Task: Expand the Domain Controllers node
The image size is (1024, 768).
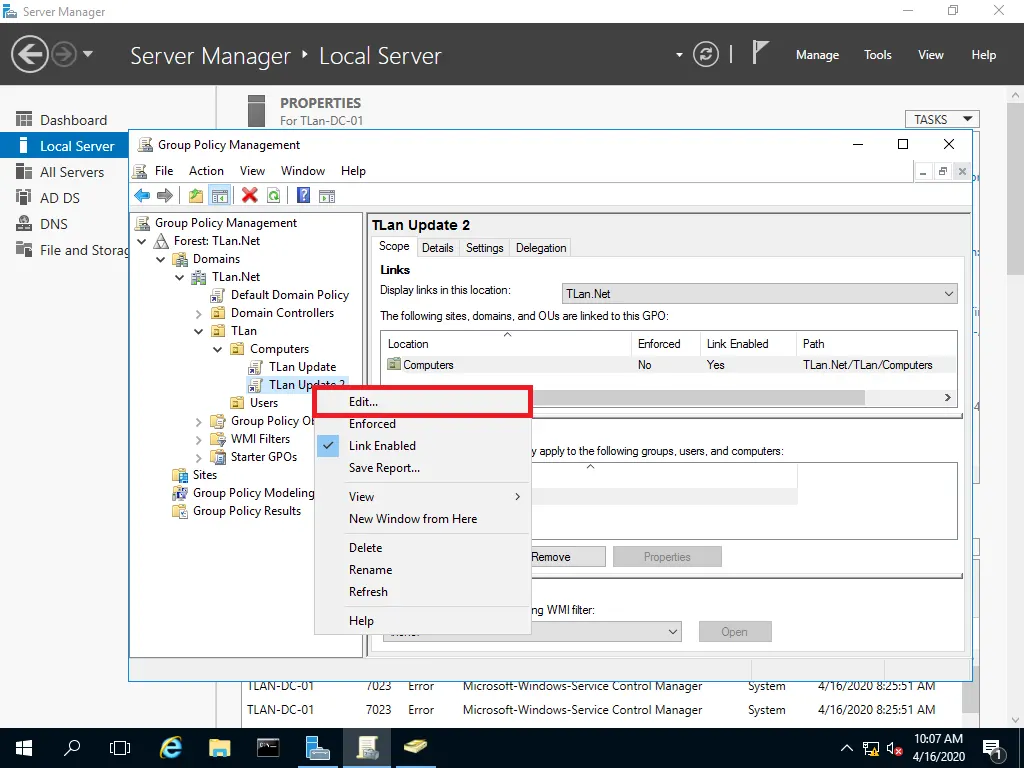Action: click(x=199, y=313)
